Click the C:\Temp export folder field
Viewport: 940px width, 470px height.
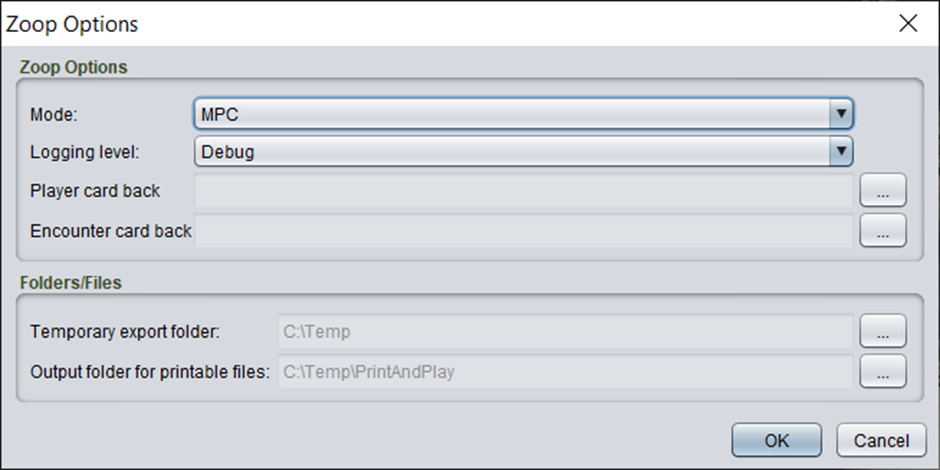pos(565,331)
